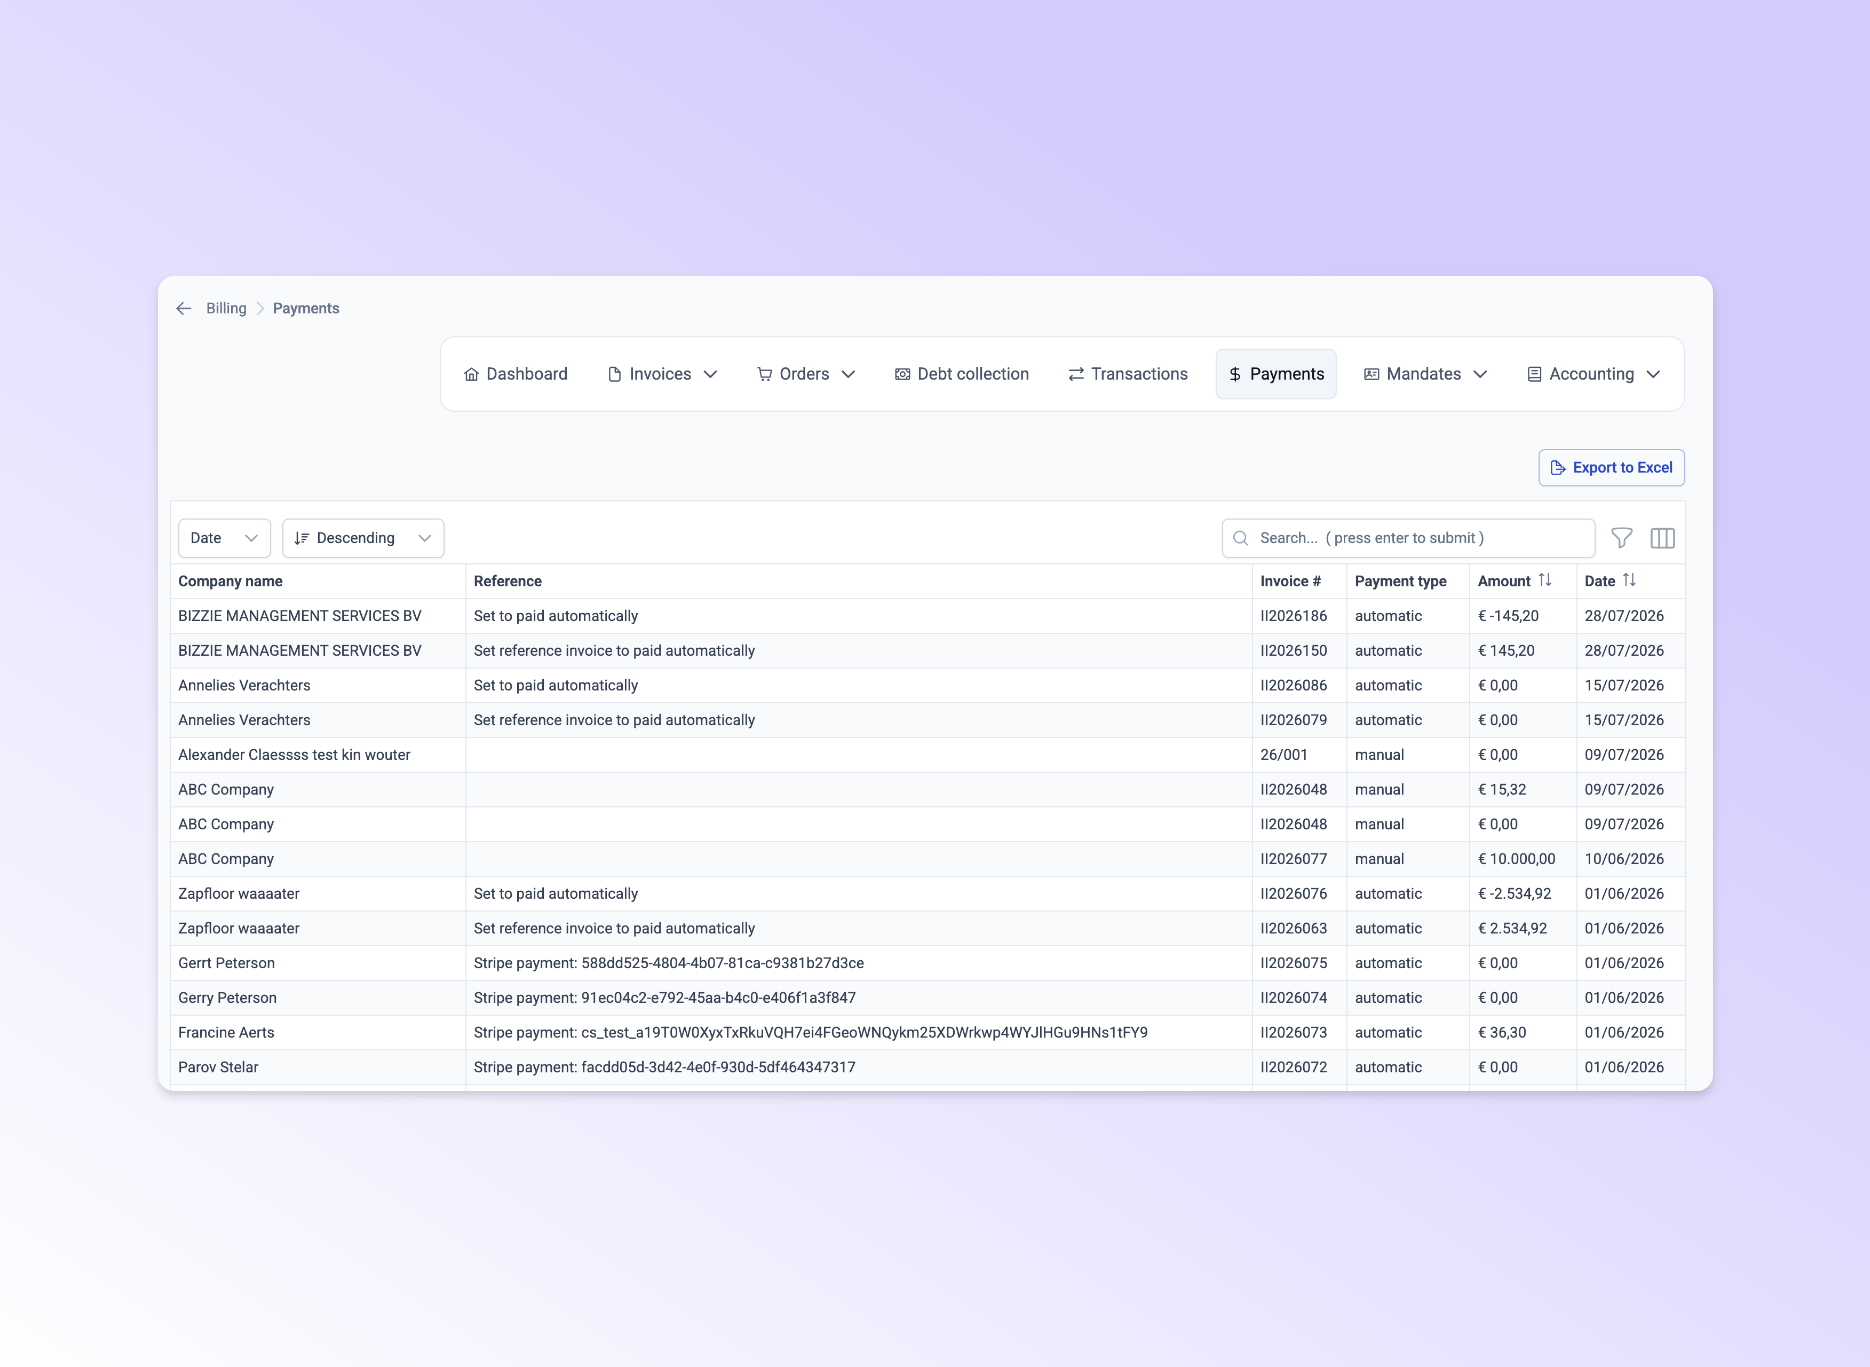1870x1367 pixels.
Task: Click the Reference column header
Action: [x=508, y=581]
